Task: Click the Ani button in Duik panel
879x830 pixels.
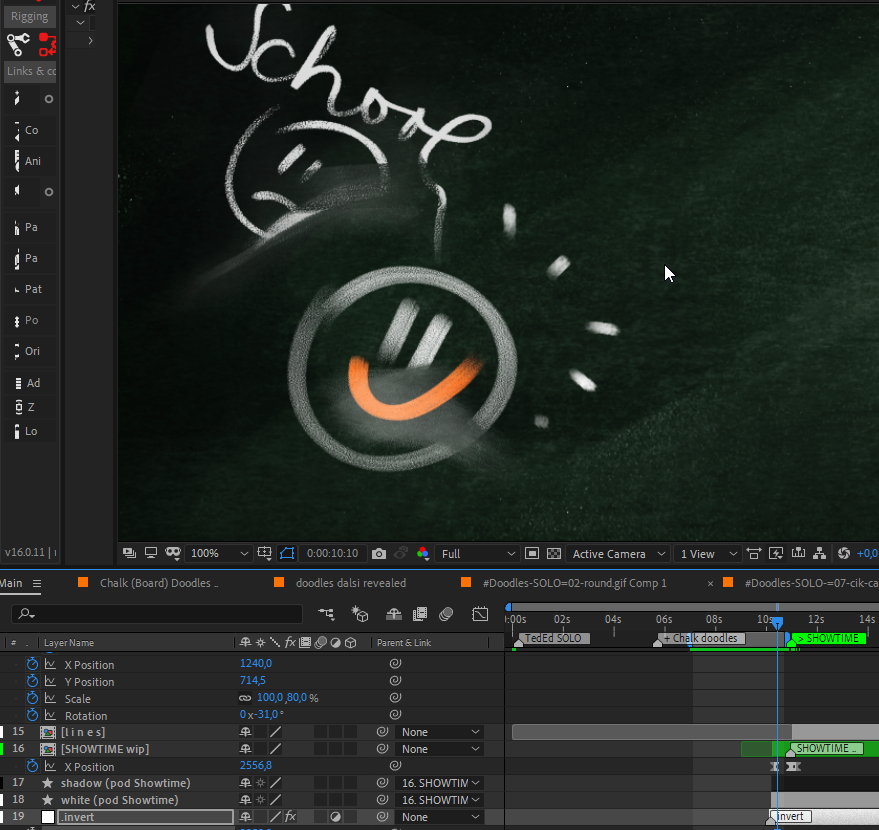Action: coord(30,161)
